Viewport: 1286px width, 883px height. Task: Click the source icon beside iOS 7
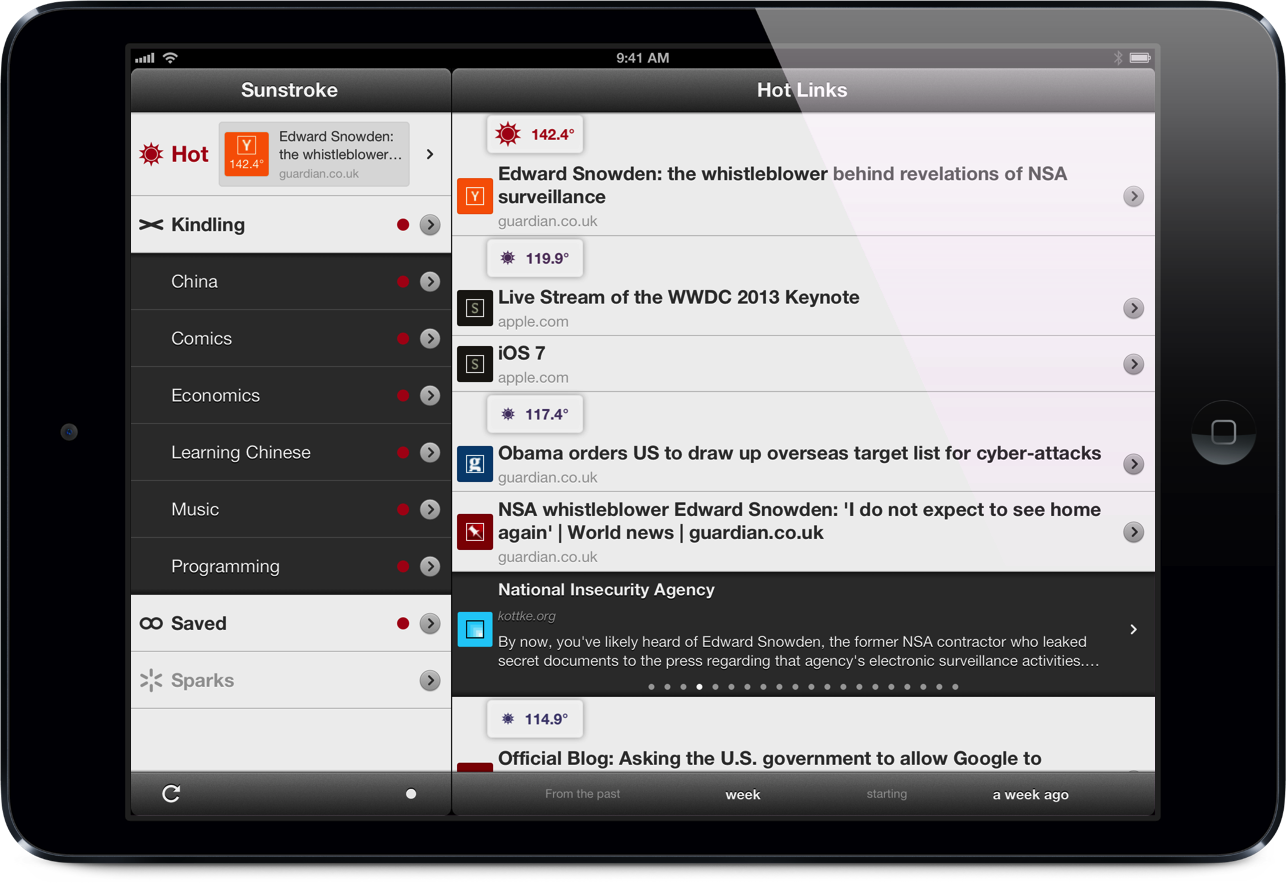coord(475,364)
